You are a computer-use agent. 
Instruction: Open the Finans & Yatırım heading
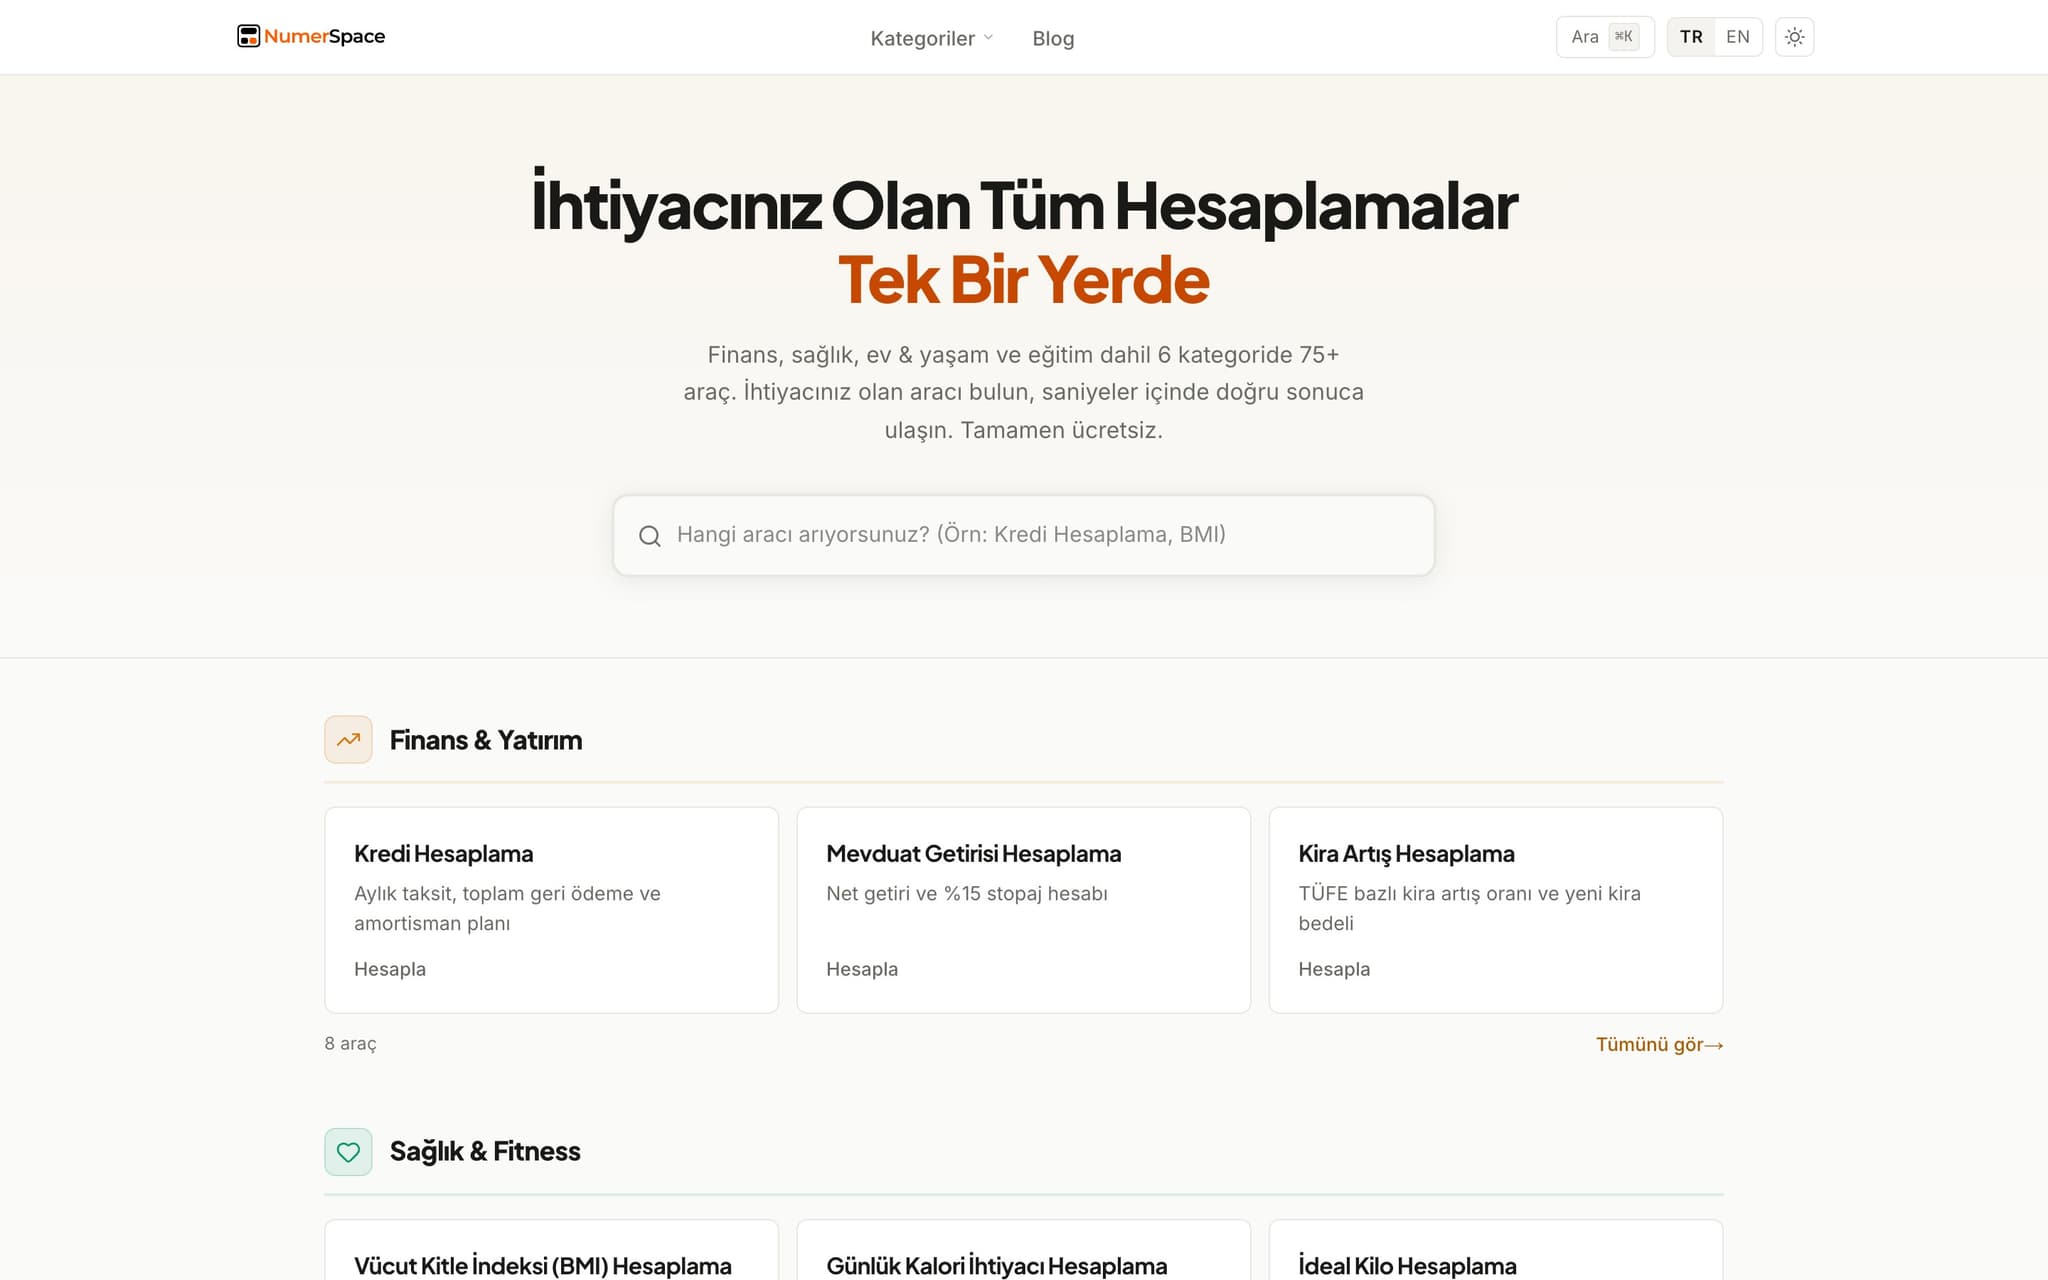pyautogui.click(x=486, y=740)
